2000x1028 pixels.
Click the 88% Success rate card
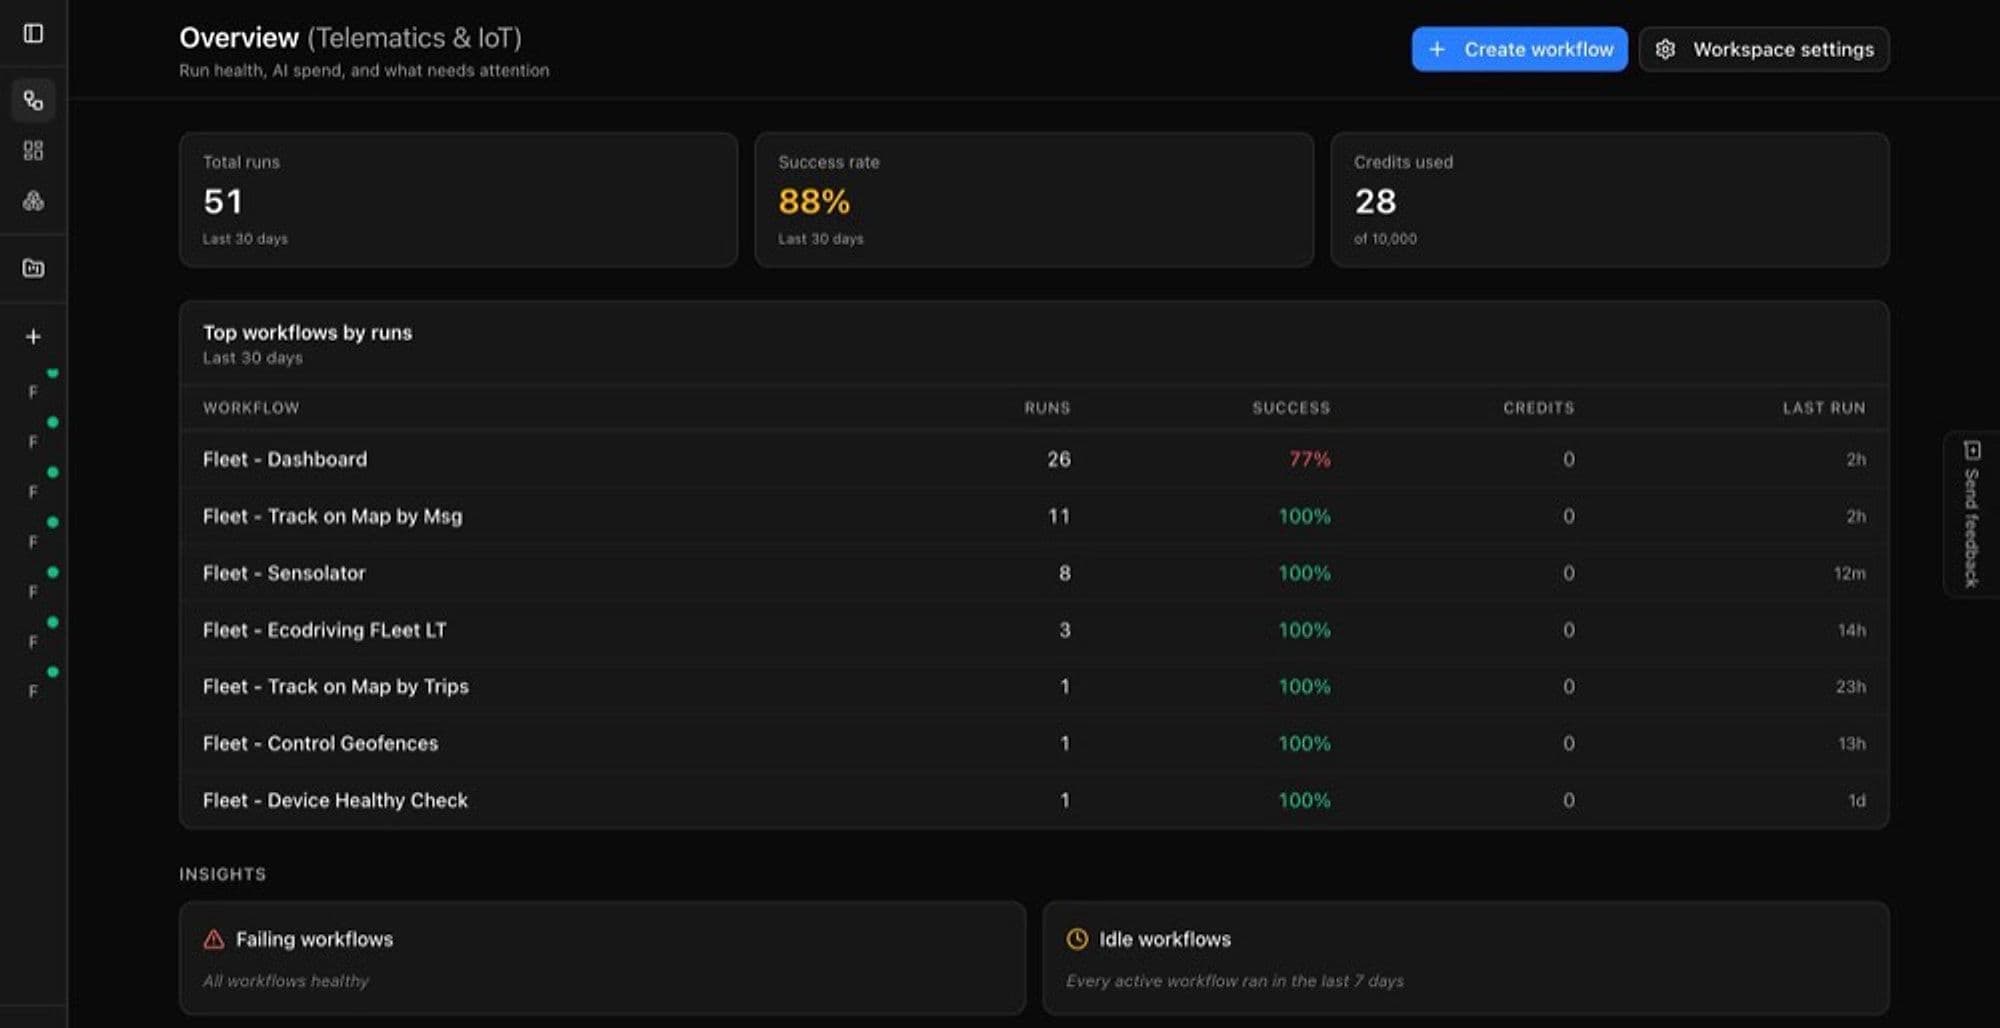point(1034,200)
